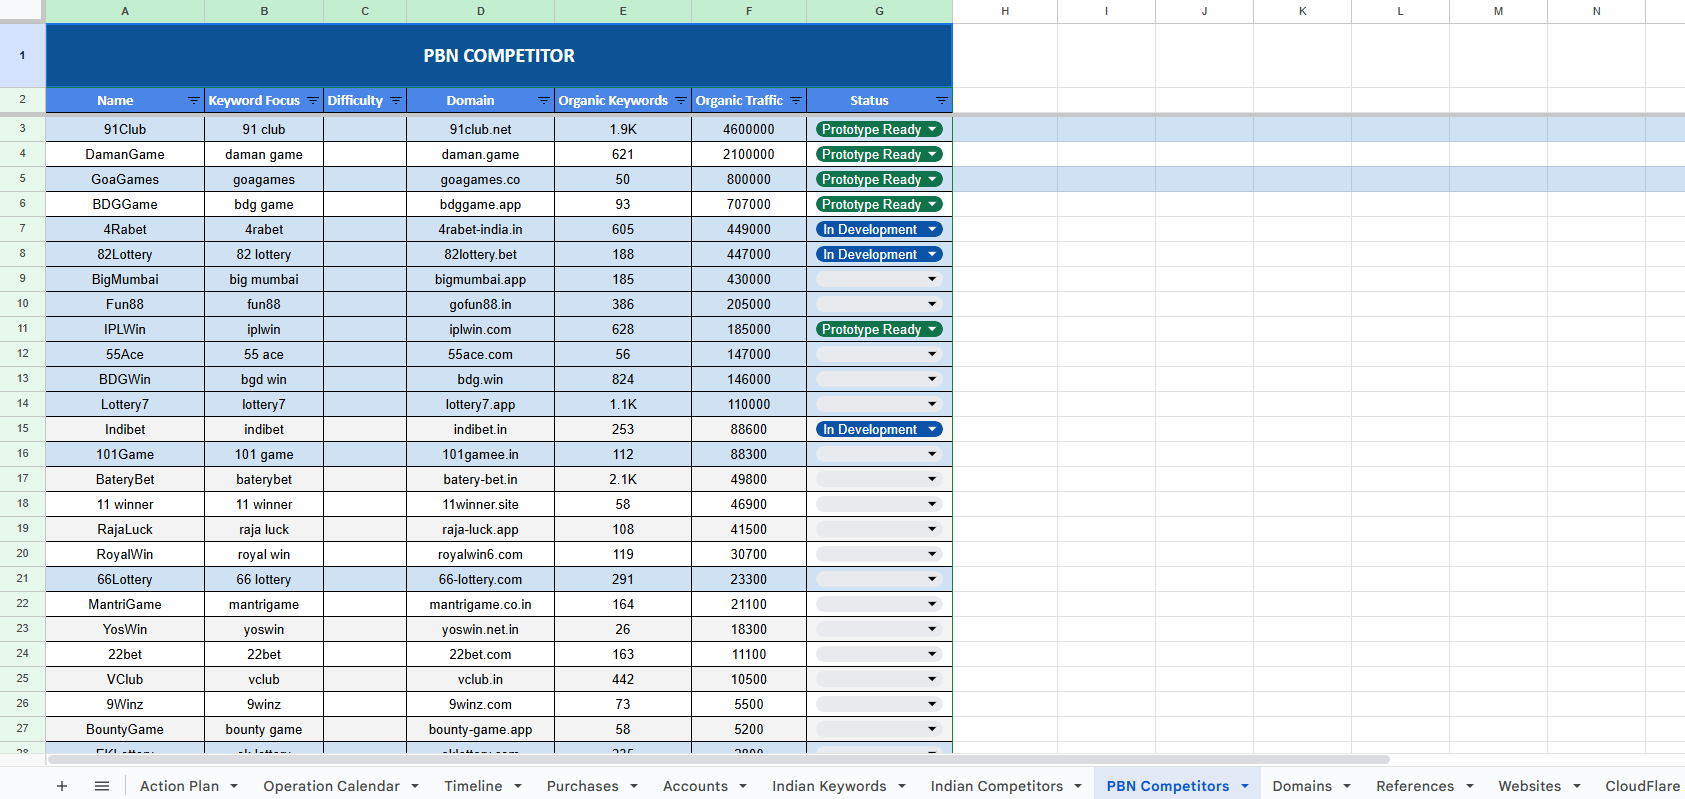Open empty Status dropdown for Fun88

[x=879, y=304]
